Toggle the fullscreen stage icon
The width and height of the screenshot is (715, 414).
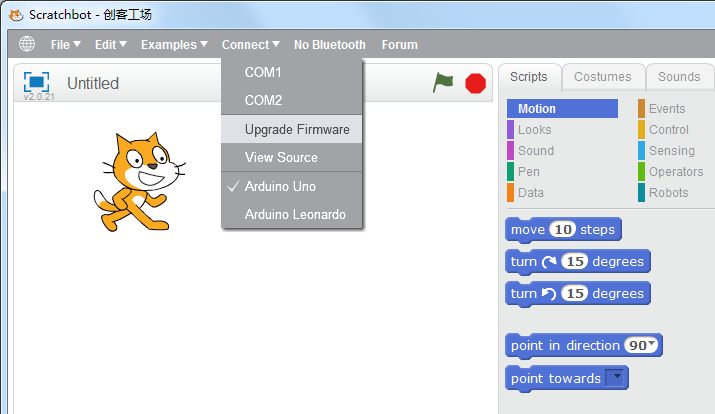pos(36,82)
